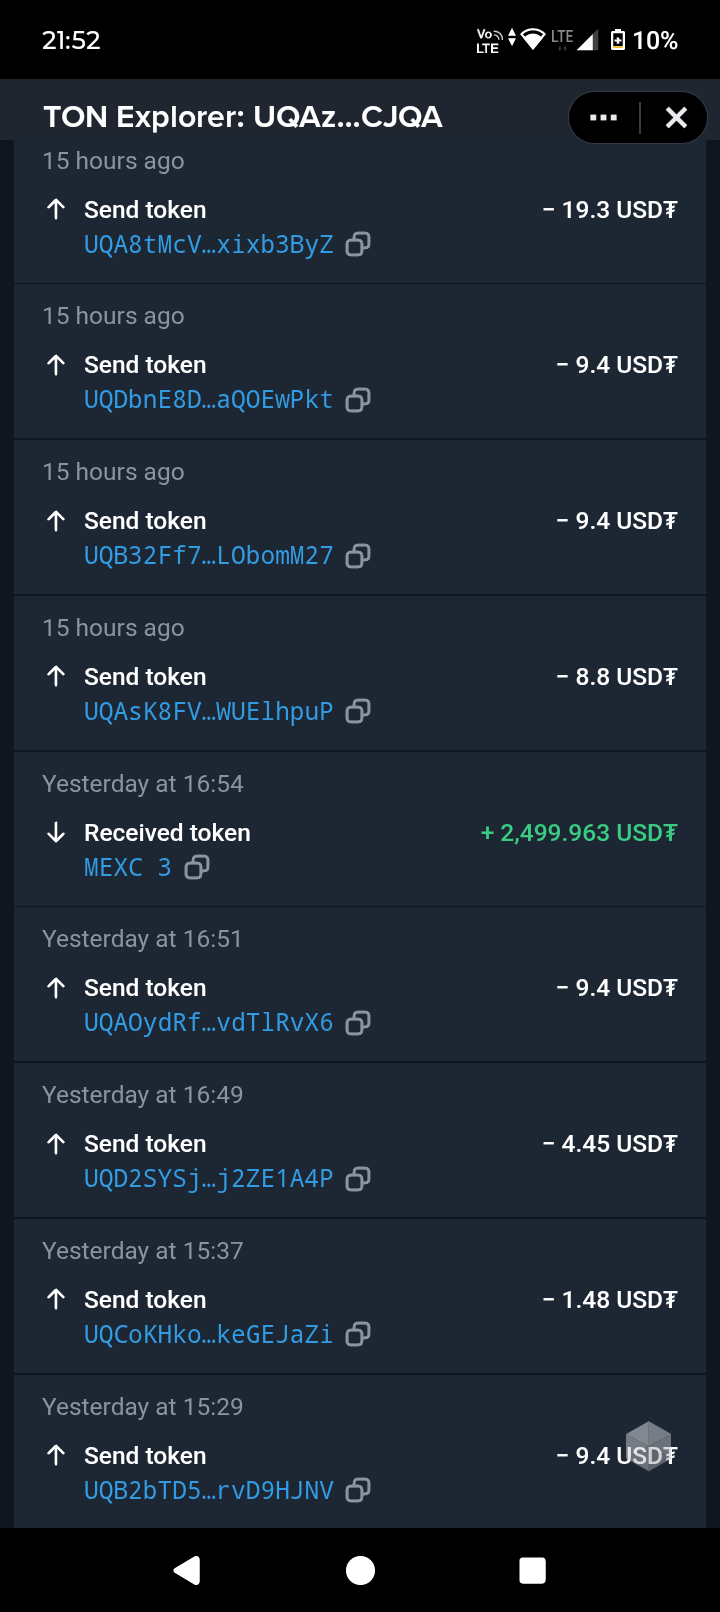Copy address UQB2bTD5…rvD9HJNV
Screen dimensions: 720x1612
click(358, 1490)
